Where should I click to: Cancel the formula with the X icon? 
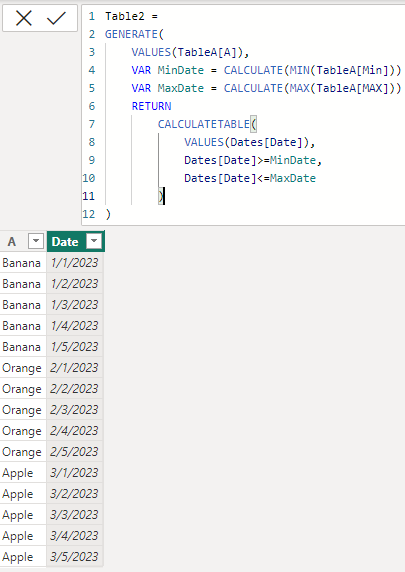point(24,18)
